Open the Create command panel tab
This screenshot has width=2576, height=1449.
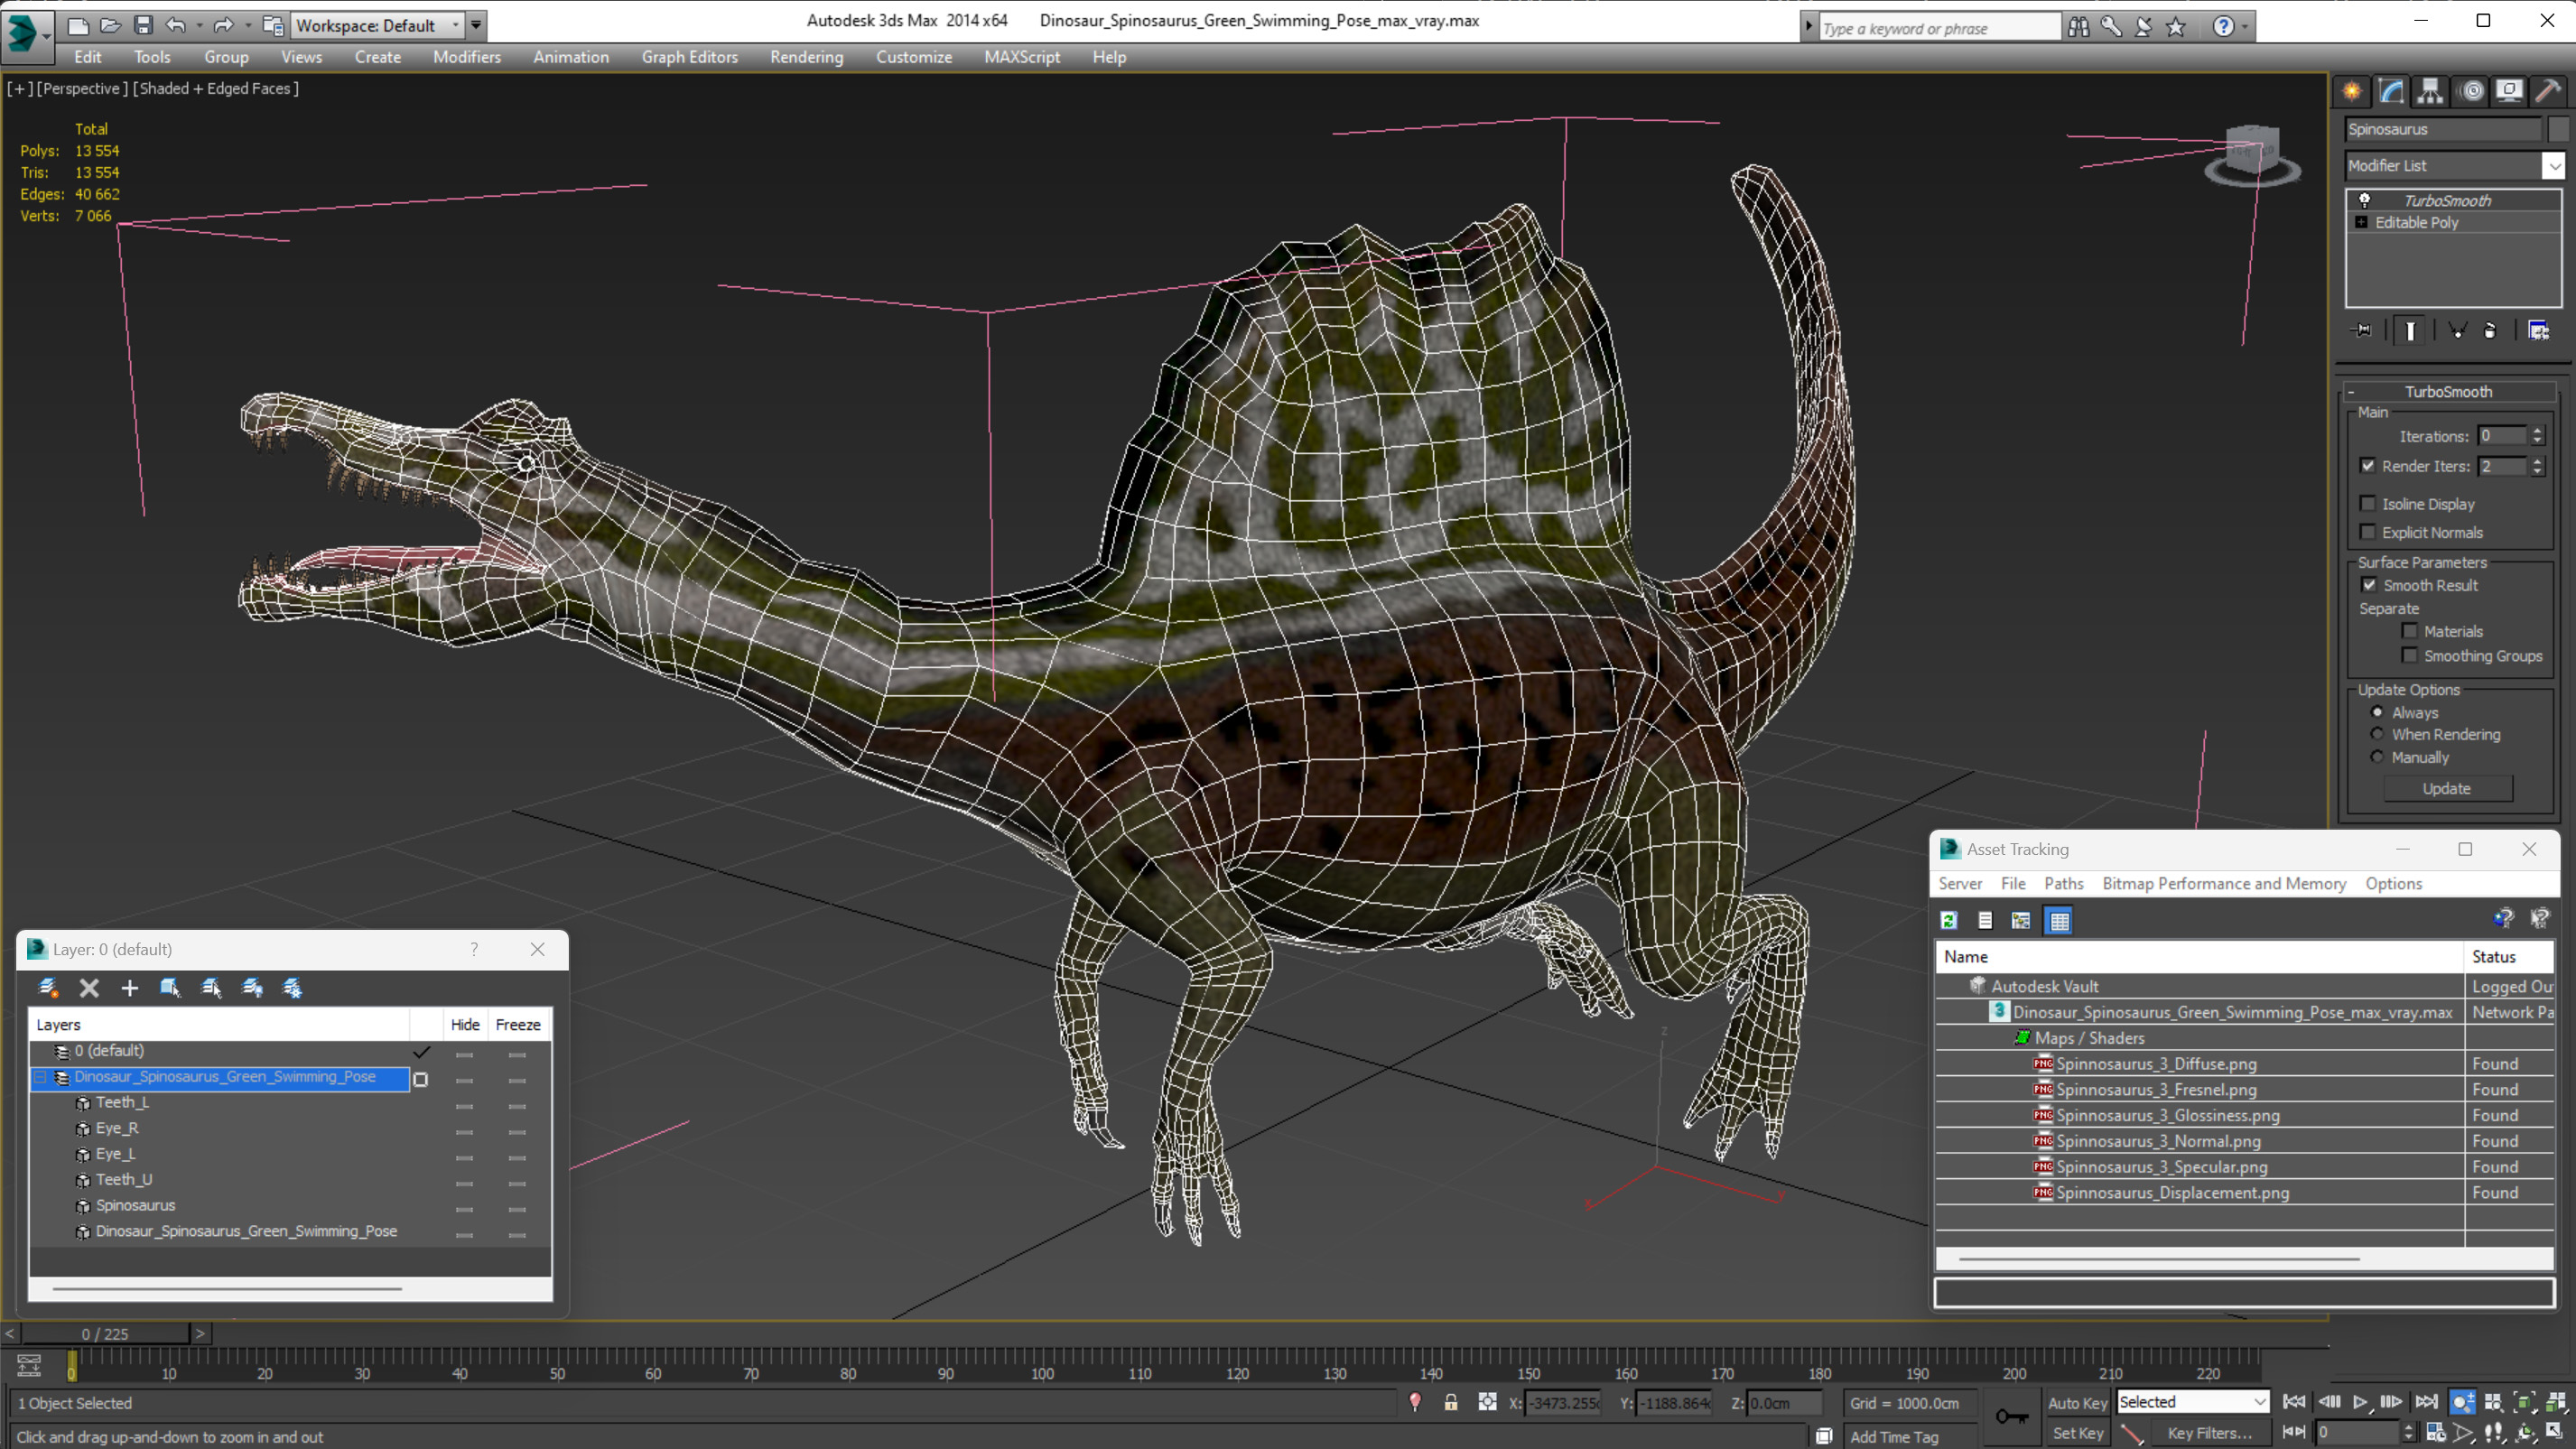2352,91
